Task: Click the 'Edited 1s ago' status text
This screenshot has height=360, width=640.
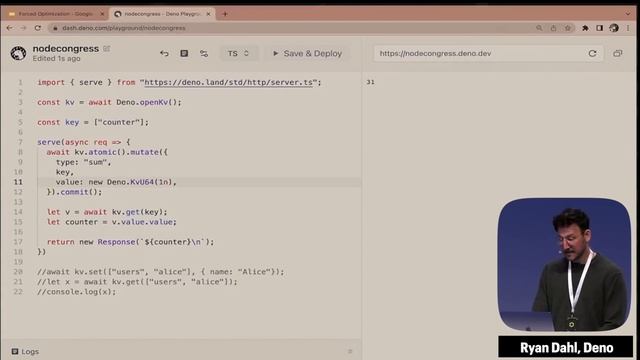Action: [56, 59]
